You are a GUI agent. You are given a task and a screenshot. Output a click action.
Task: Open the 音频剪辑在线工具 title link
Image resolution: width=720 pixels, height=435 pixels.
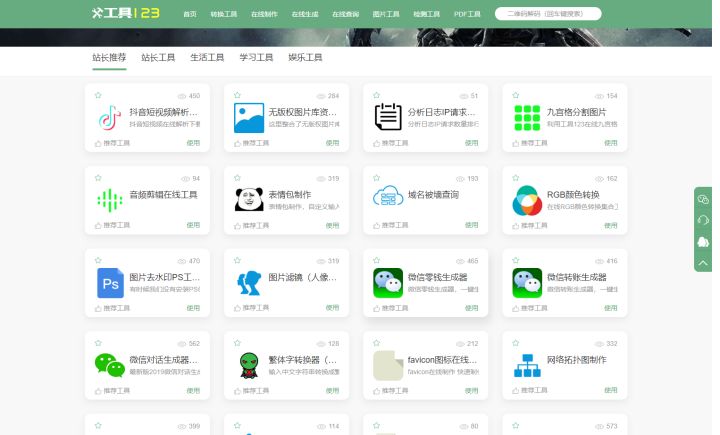(163, 195)
